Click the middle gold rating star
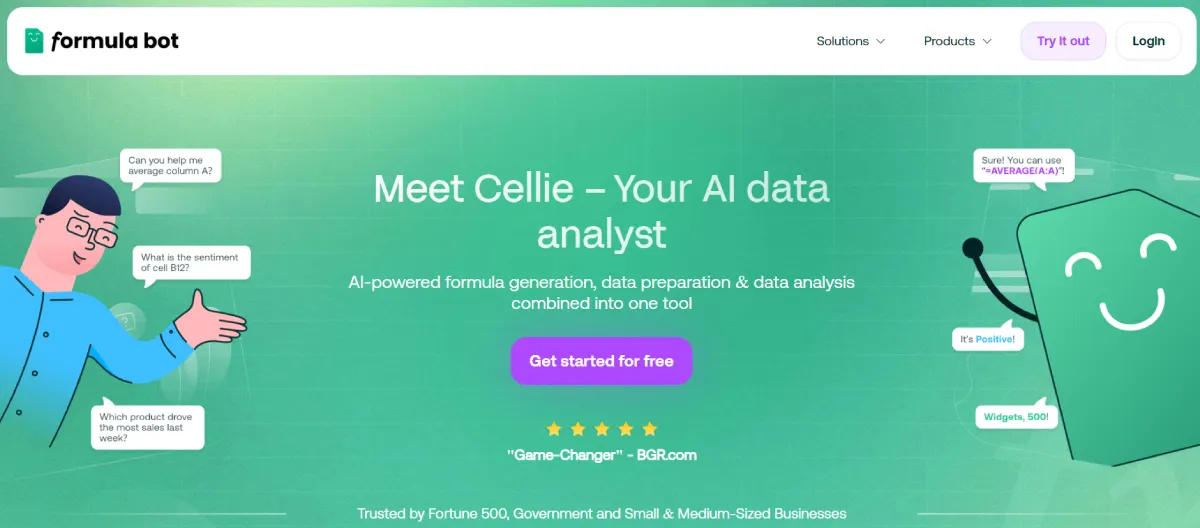Image resolution: width=1200 pixels, height=528 pixels. (602, 429)
